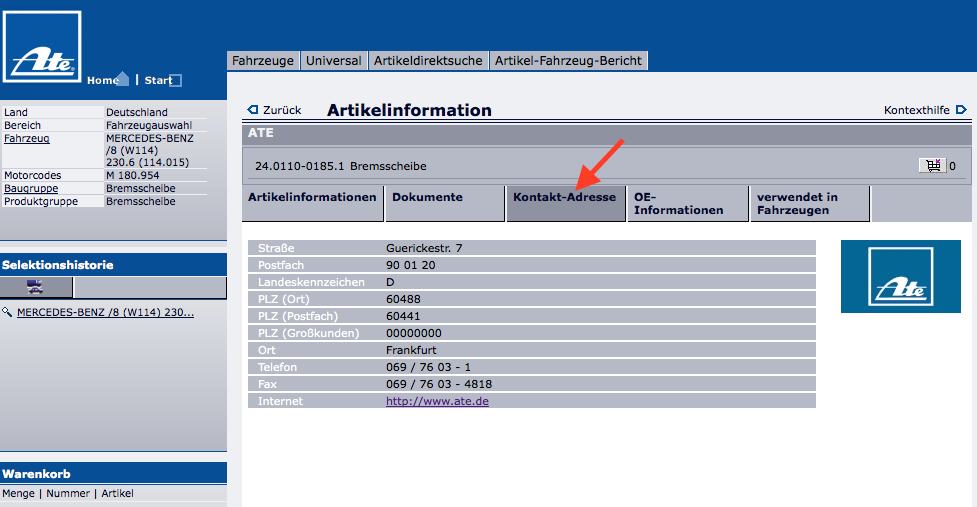Click the magnifier icon beside MERCEDES-BENZ entry
Viewport: 977px width, 507px height.
coord(8,313)
